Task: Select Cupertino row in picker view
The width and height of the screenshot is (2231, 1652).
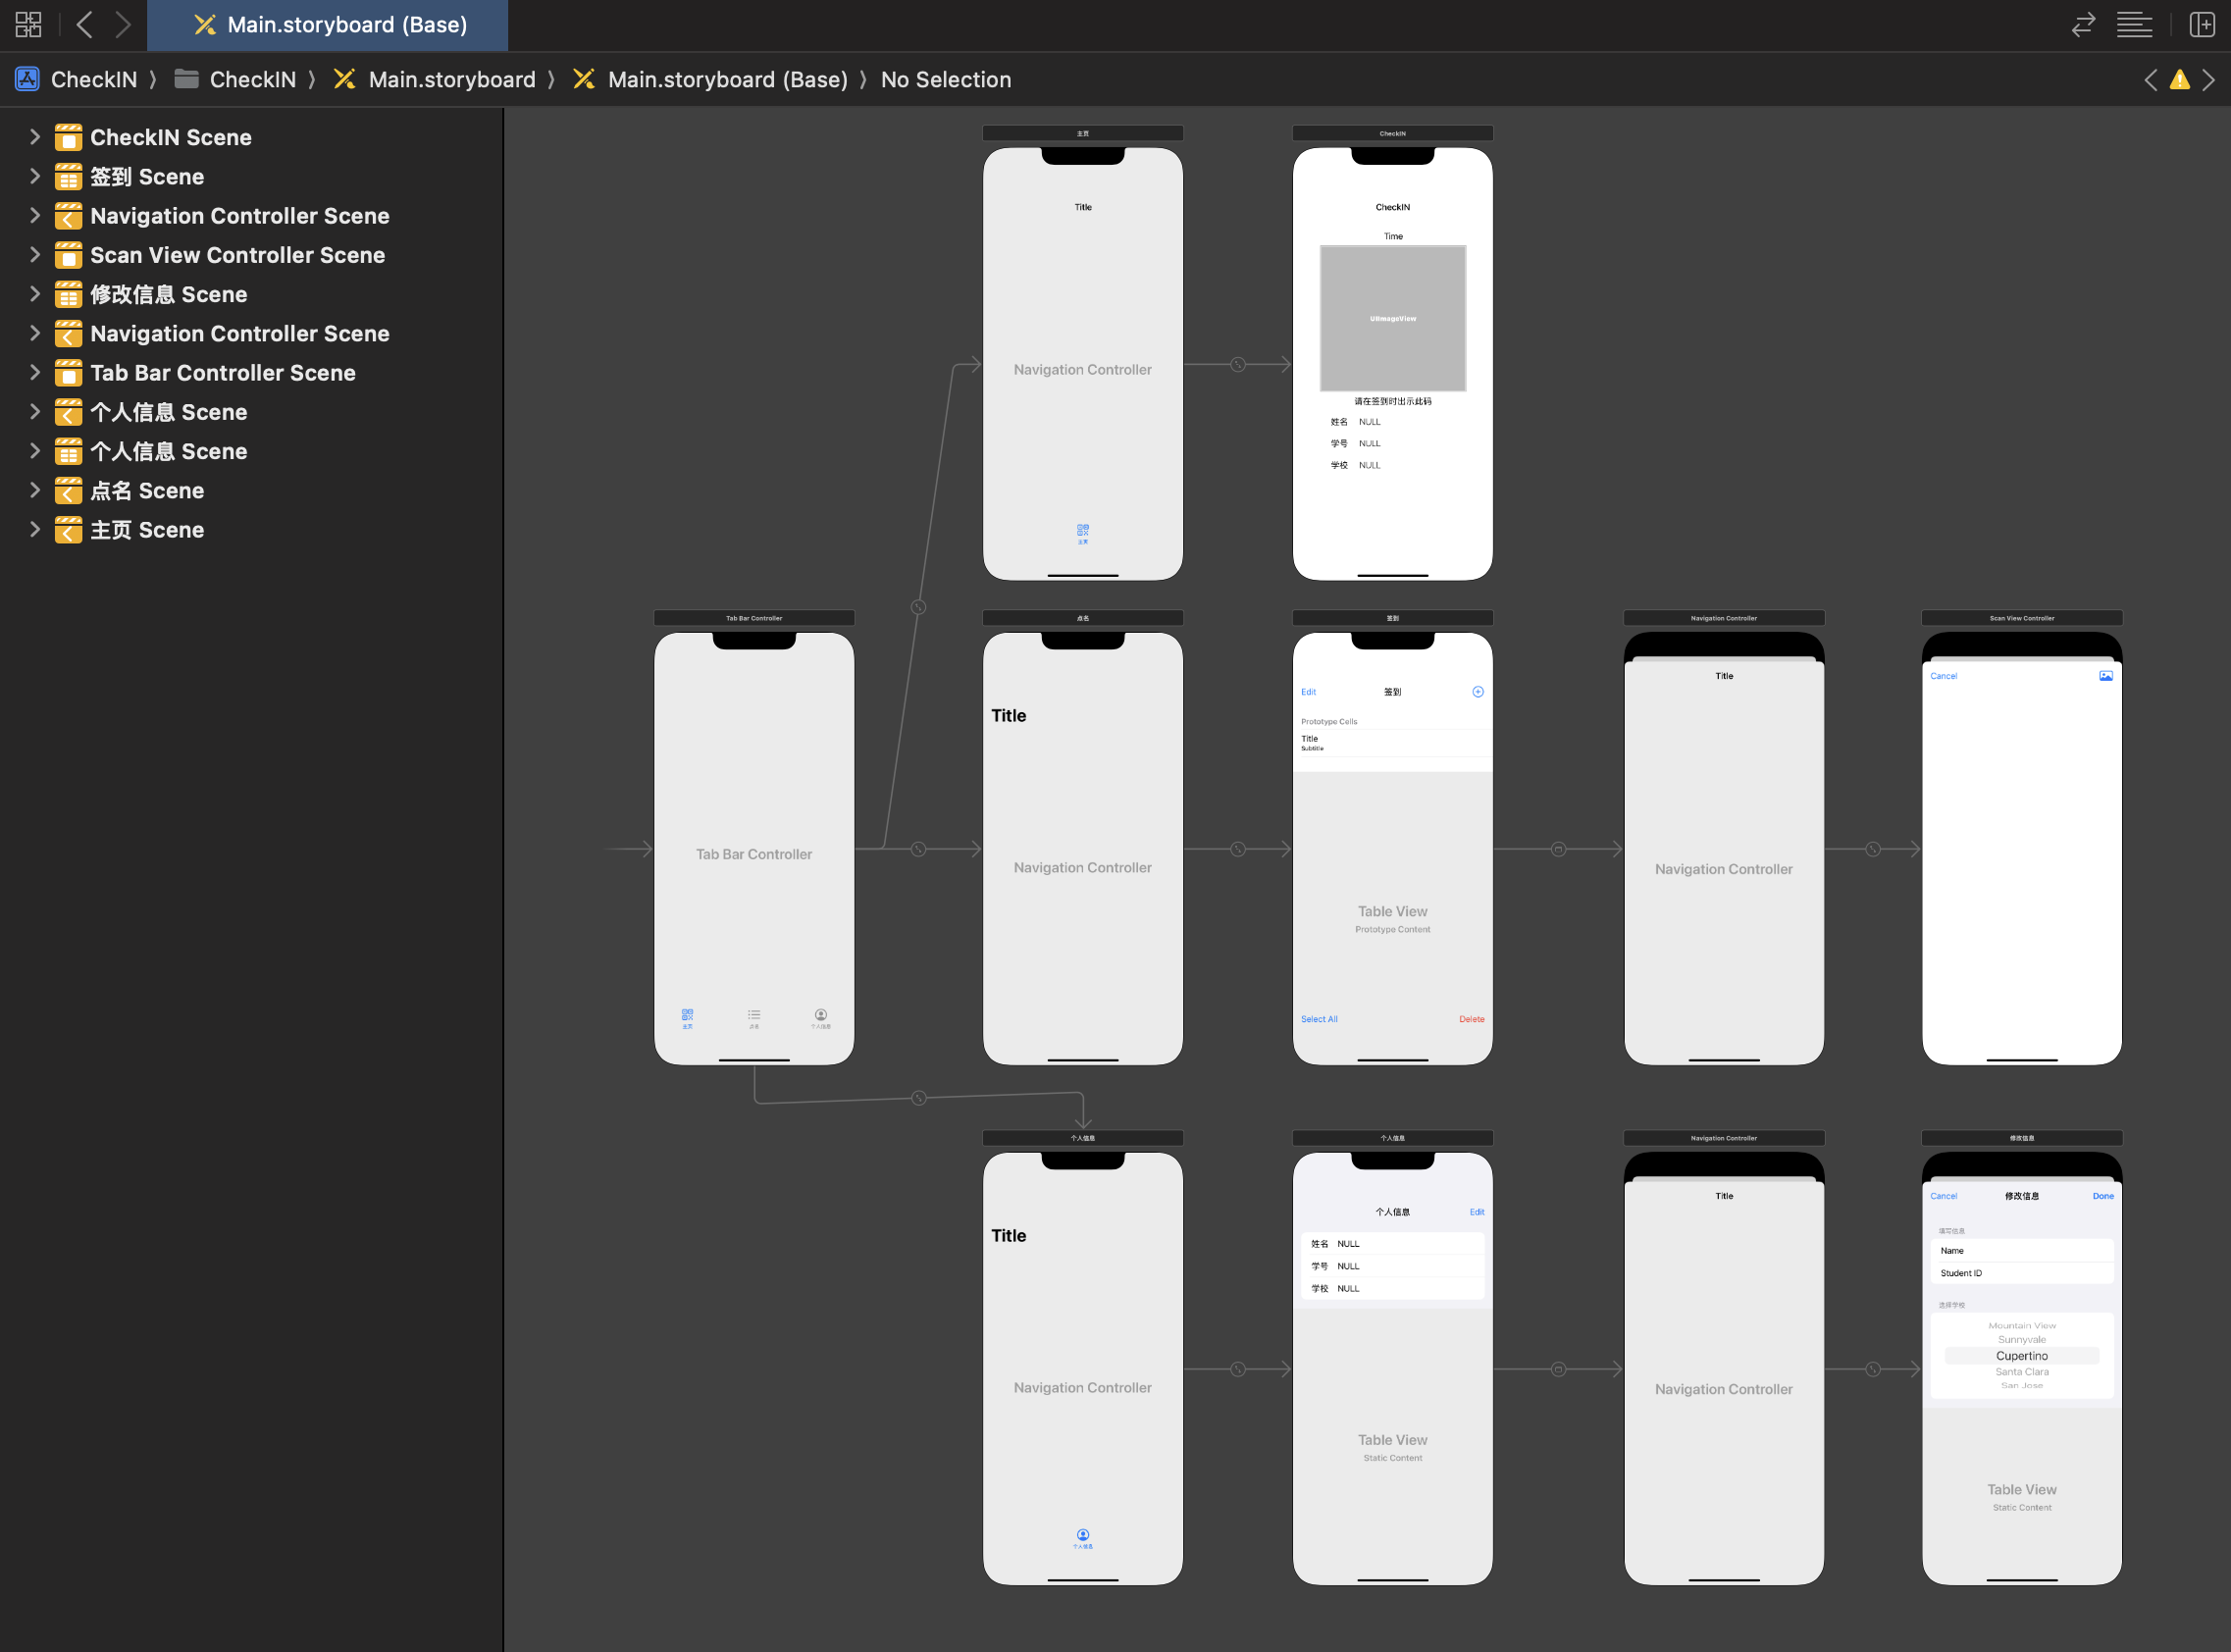Action: pyautogui.click(x=2021, y=1356)
